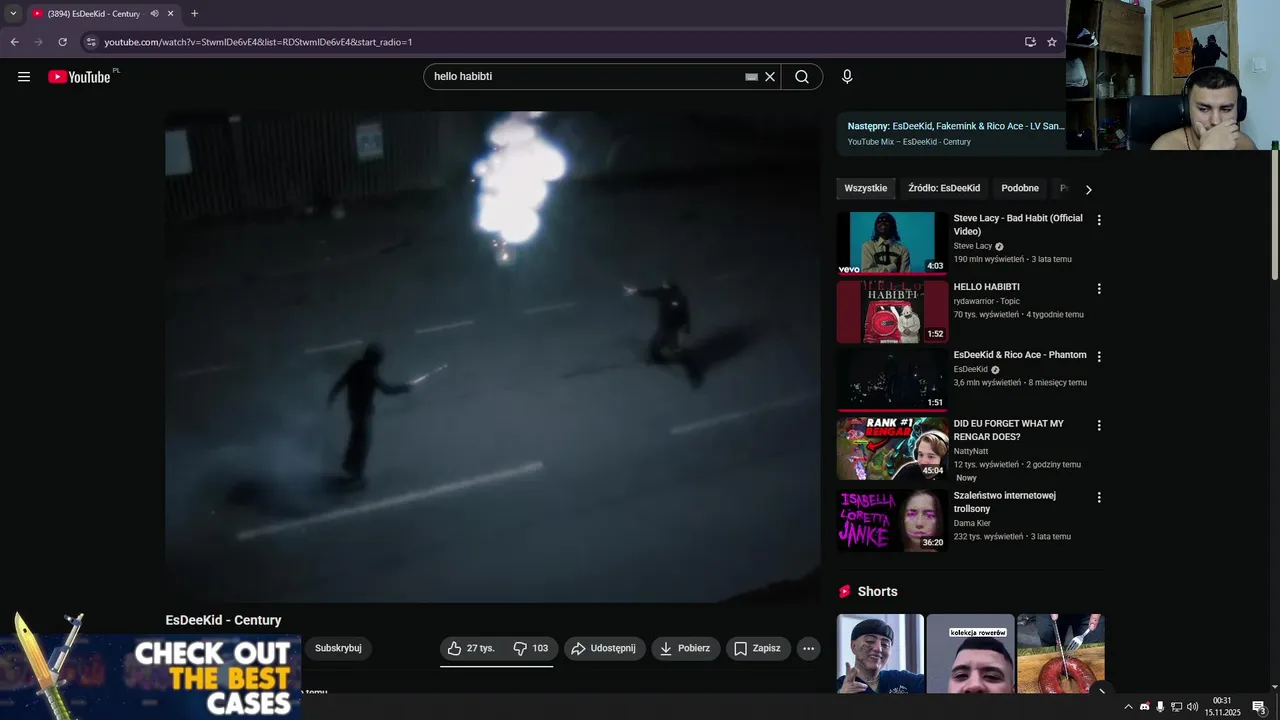1280x720 pixels.
Task: Click the search magnifier button
Action: [802, 77]
